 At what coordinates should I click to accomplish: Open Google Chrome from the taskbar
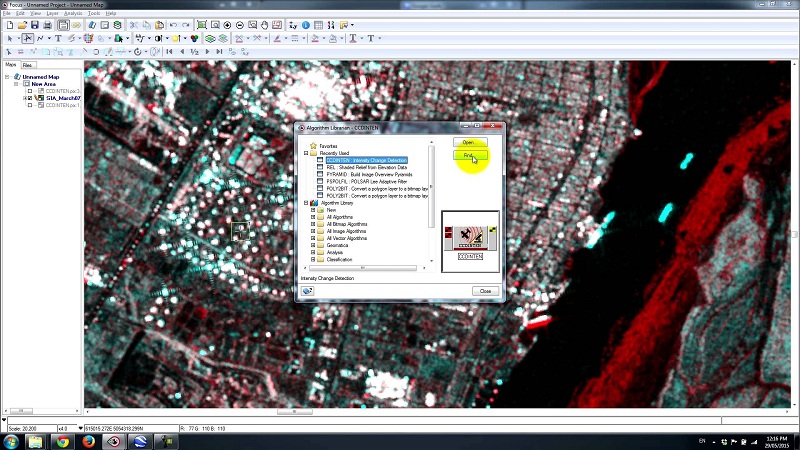pyautogui.click(x=62, y=440)
